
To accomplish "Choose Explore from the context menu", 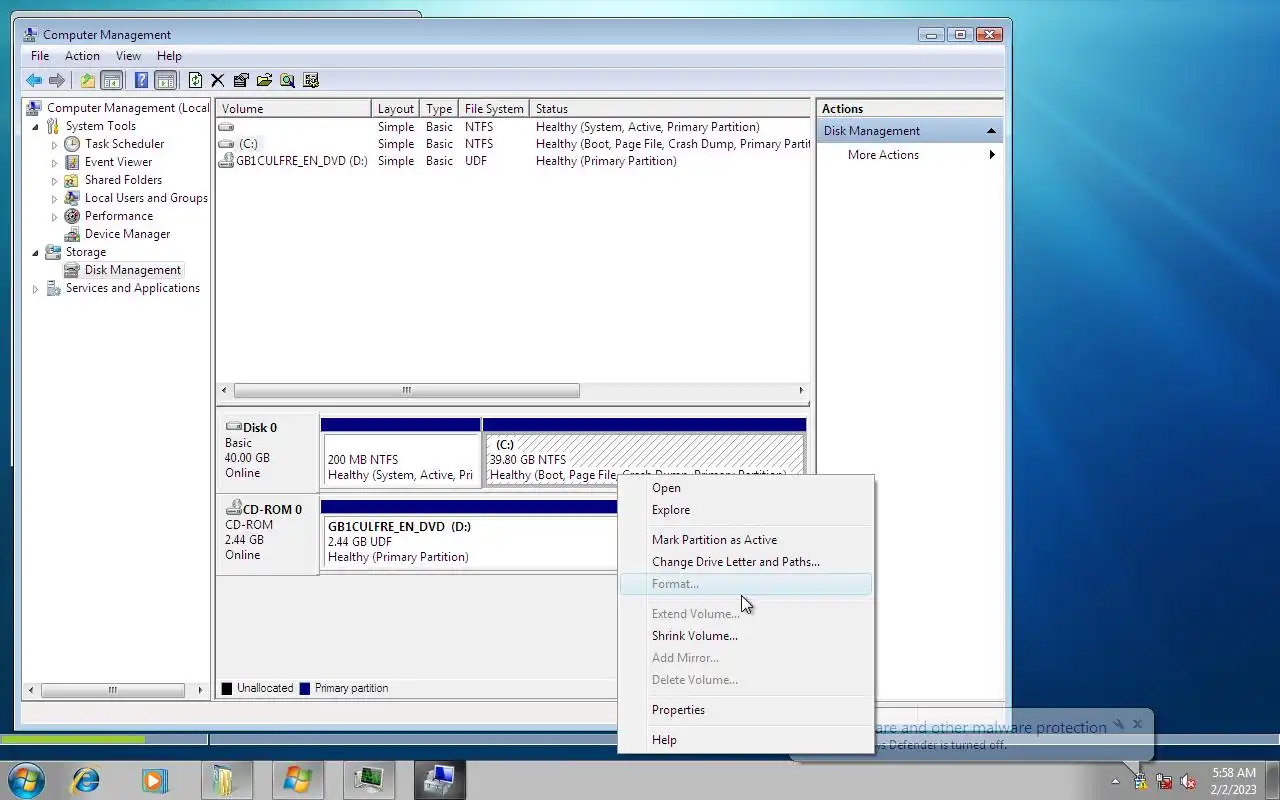I will 746,510.
